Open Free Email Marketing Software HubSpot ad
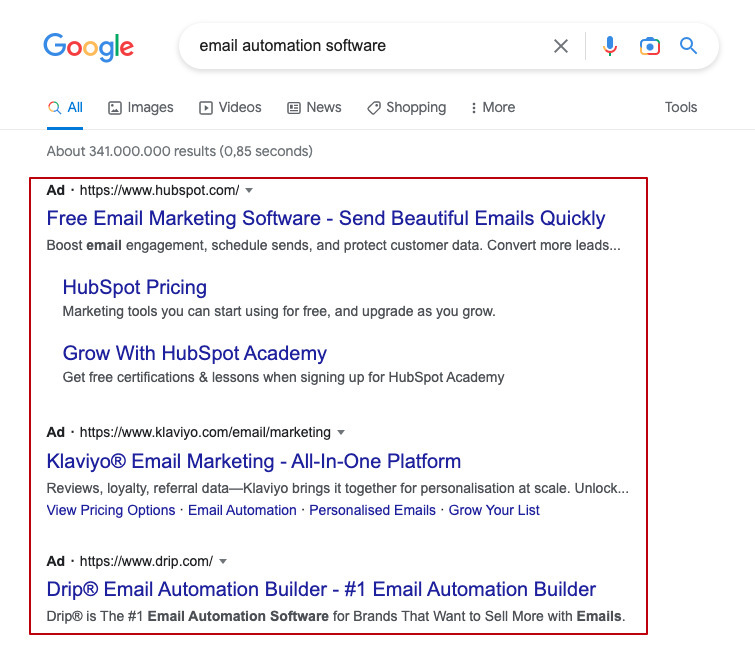The width and height of the screenshot is (755, 649). (x=326, y=218)
